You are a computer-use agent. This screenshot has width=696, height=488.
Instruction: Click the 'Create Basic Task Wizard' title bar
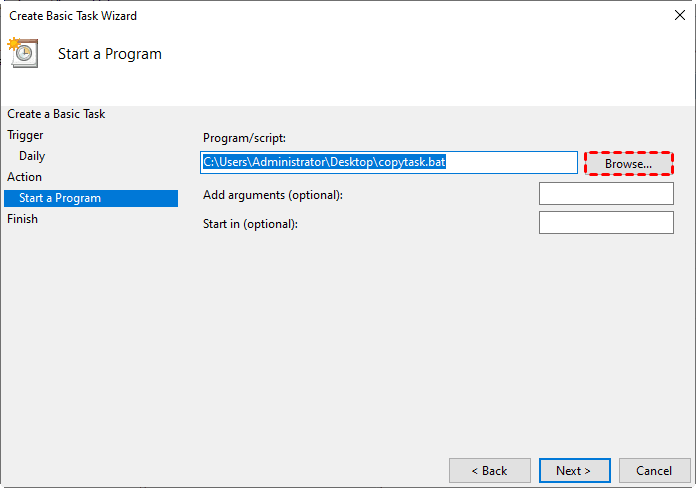[x=300, y=16]
